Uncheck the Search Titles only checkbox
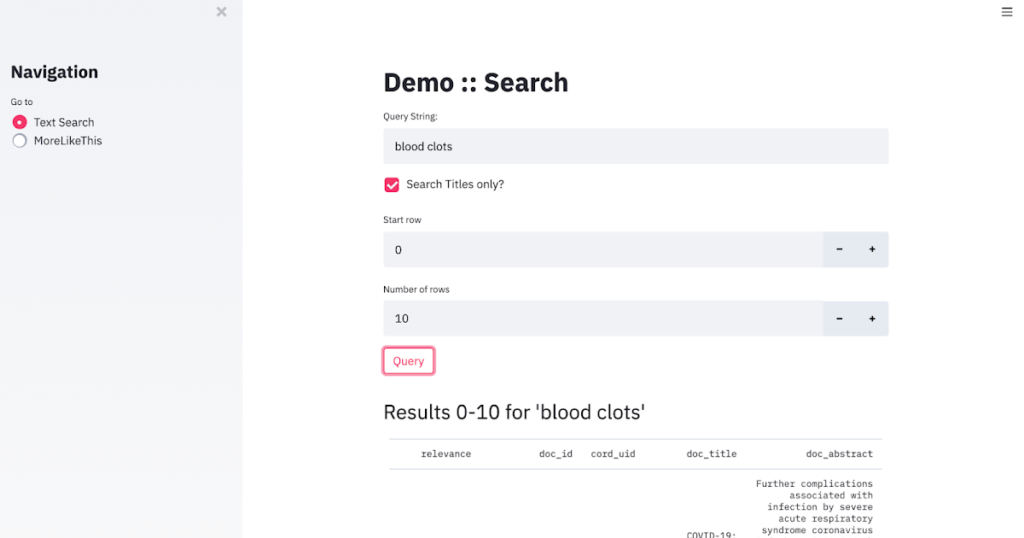This screenshot has height=538, width=1024. [392, 185]
